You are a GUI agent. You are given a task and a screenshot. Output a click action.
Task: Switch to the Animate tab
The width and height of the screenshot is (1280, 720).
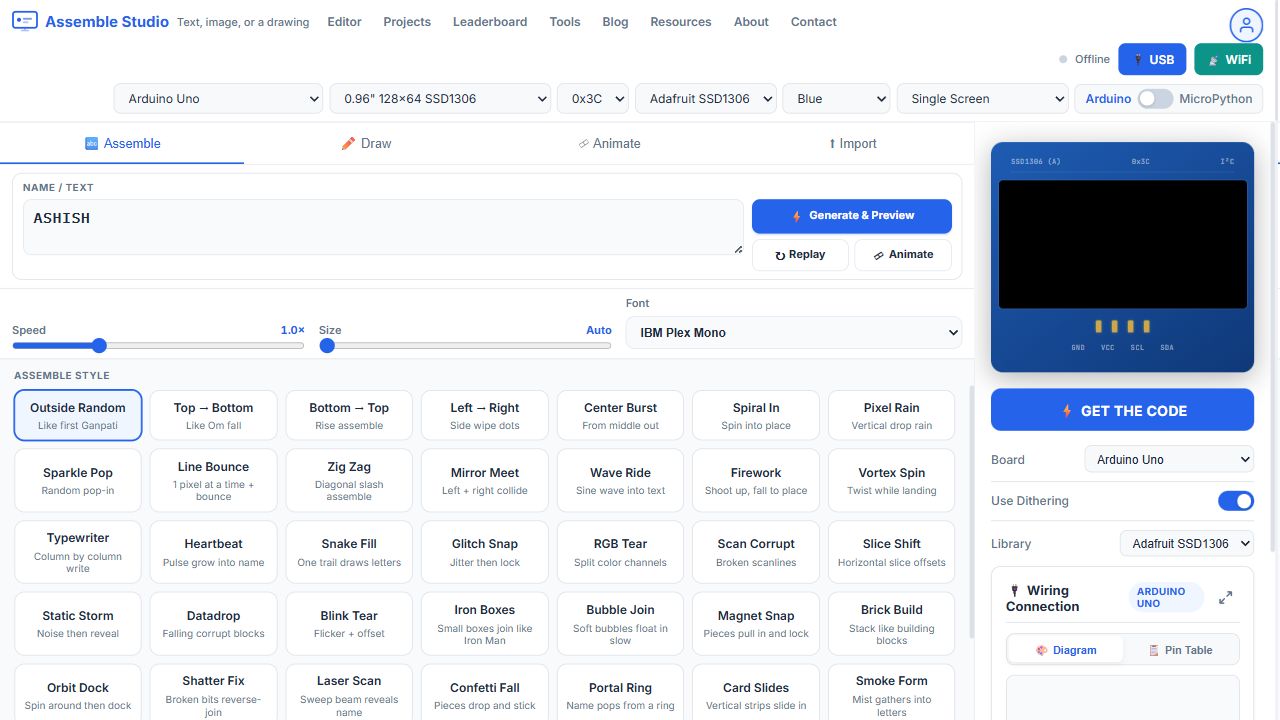point(609,143)
